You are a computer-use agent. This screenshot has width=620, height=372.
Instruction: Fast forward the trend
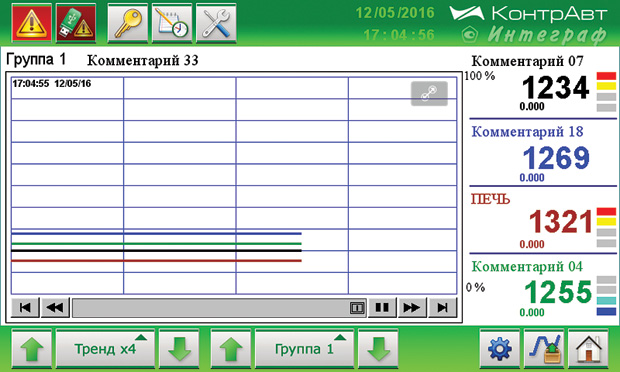pos(412,308)
